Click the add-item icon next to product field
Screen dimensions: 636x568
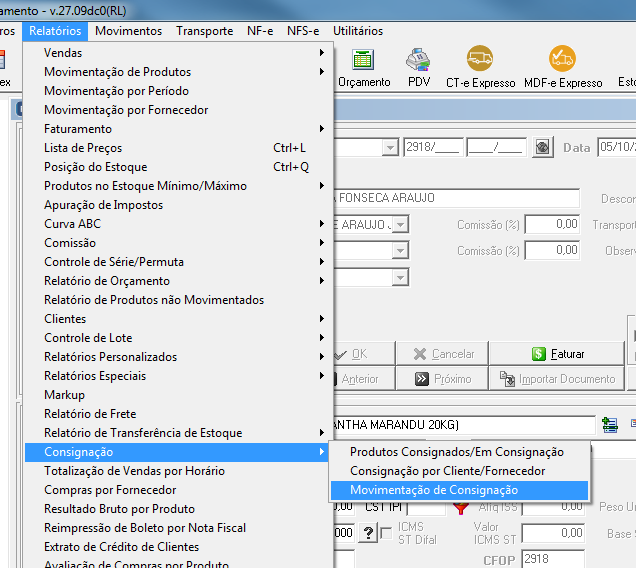610,425
